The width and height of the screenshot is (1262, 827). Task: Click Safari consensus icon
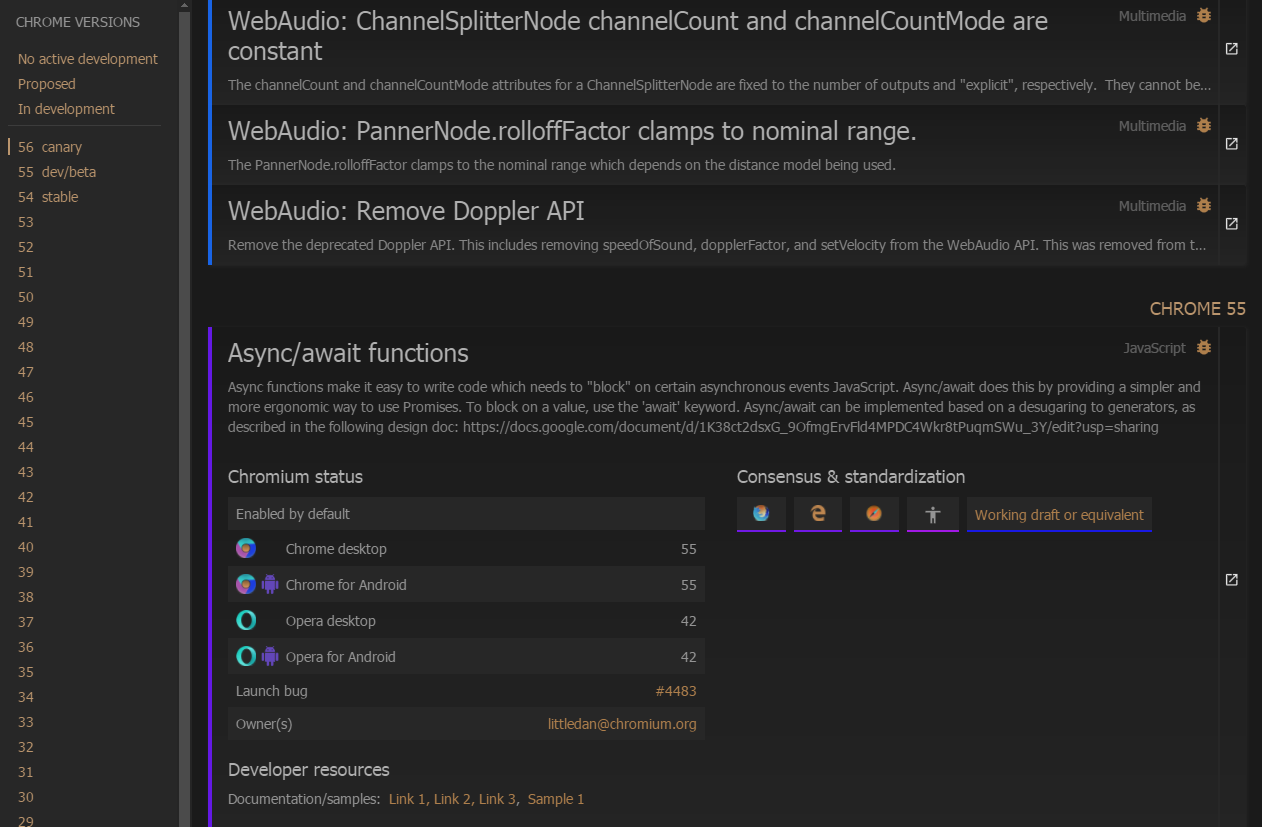[874, 514]
